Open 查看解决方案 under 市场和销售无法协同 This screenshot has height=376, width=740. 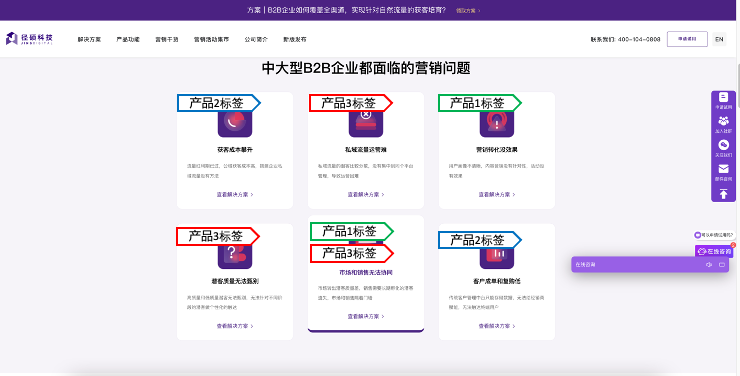click(x=366, y=317)
